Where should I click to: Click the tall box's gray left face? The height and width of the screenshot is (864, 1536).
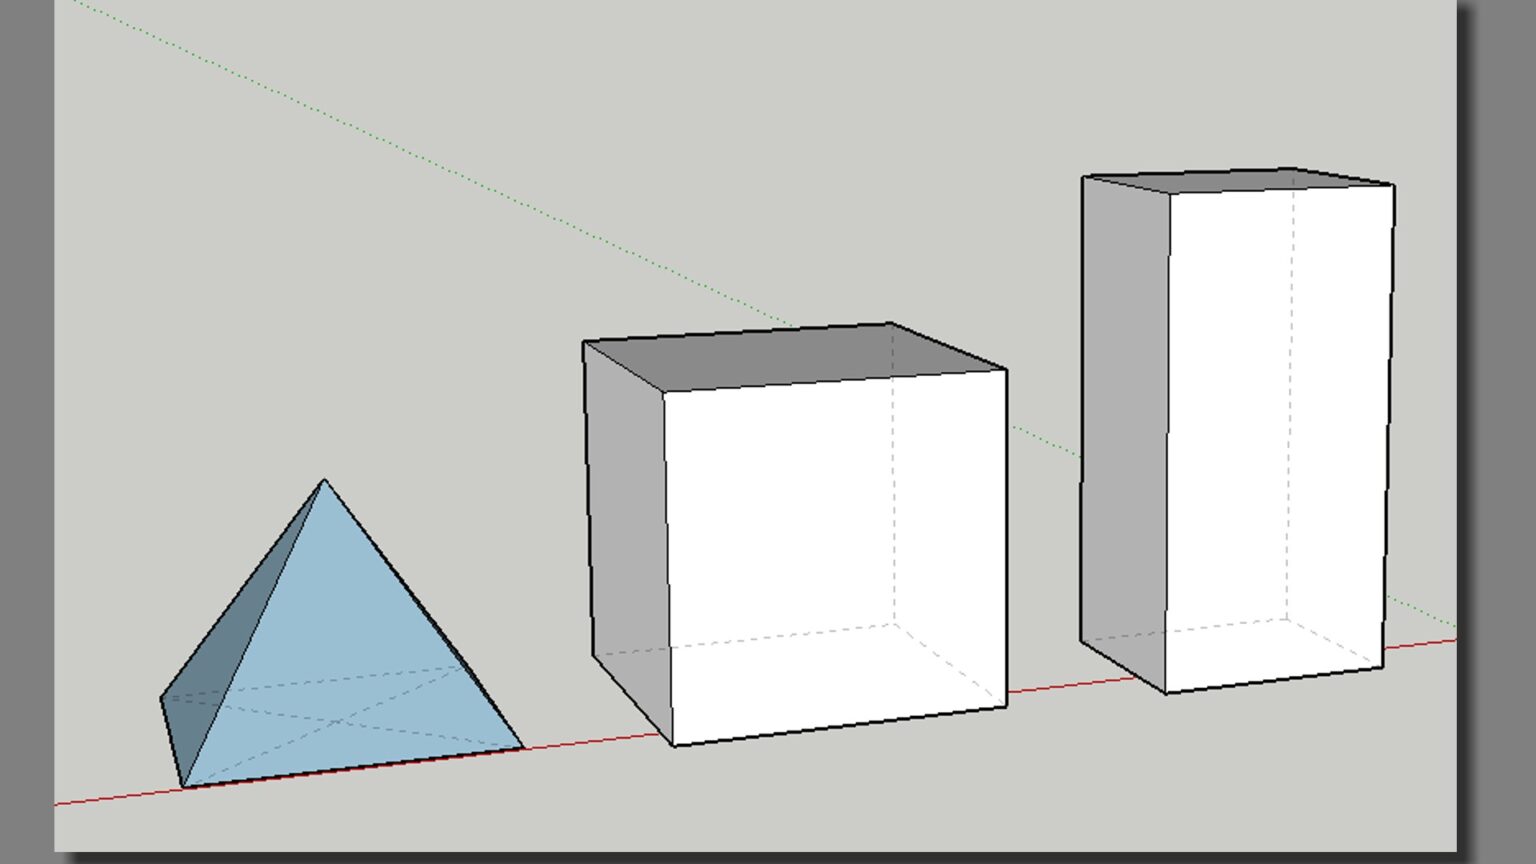pyautogui.click(x=1124, y=420)
